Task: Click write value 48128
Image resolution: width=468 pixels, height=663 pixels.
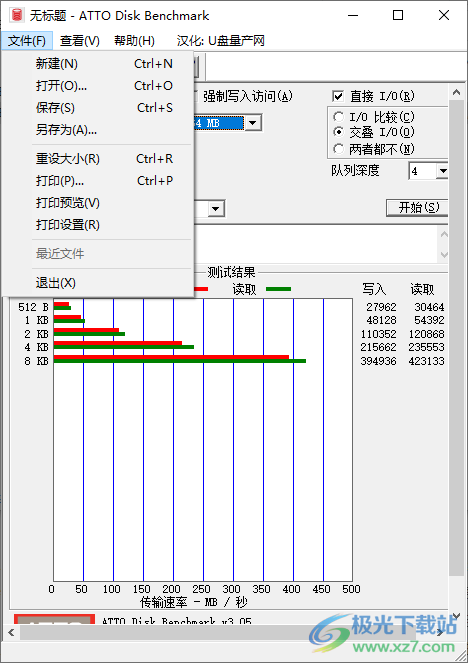Action: 382,321
